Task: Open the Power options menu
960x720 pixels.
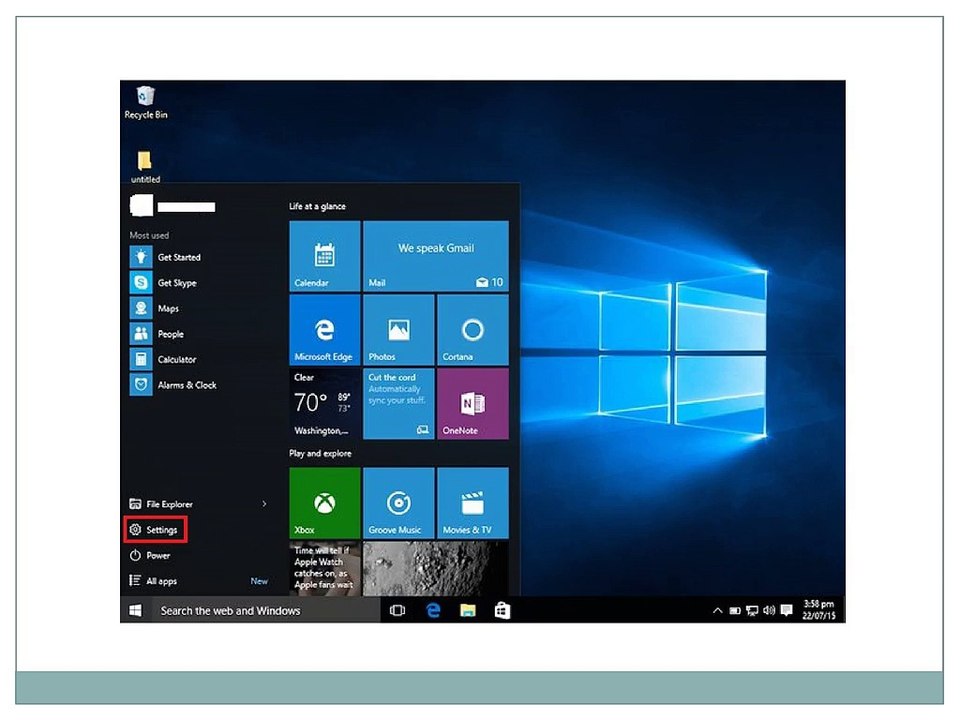Action: pyautogui.click(x=150, y=556)
